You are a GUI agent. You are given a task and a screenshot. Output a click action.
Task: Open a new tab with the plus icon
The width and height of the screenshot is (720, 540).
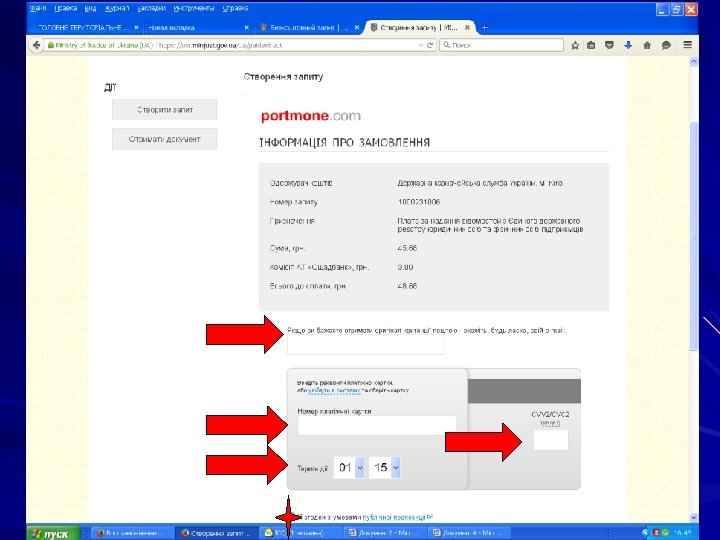(x=484, y=28)
